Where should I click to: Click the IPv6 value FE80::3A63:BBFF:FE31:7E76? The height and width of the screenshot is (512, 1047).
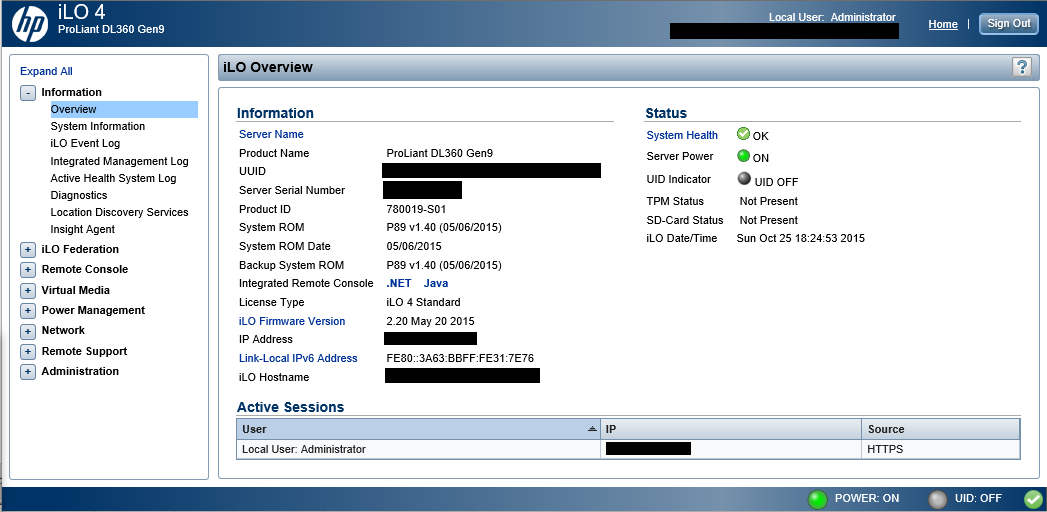coord(460,358)
